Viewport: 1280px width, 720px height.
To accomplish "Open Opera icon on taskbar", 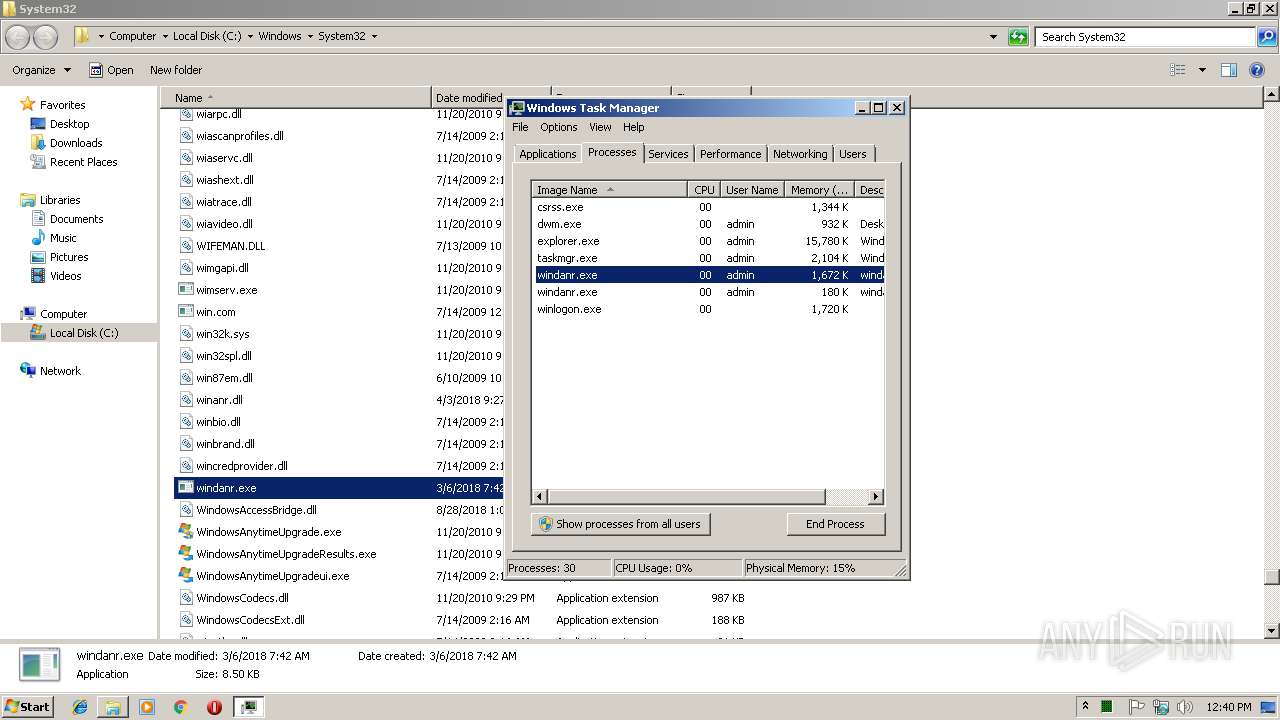I will point(214,707).
